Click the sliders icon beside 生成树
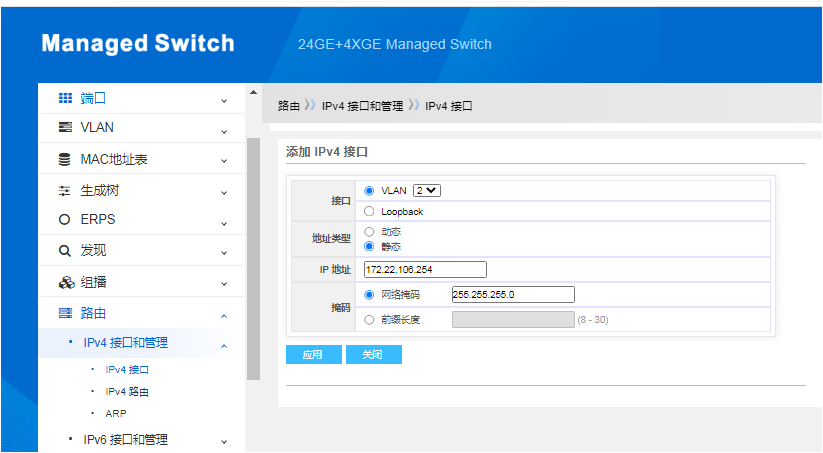The height and width of the screenshot is (453, 823). (65, 191)
